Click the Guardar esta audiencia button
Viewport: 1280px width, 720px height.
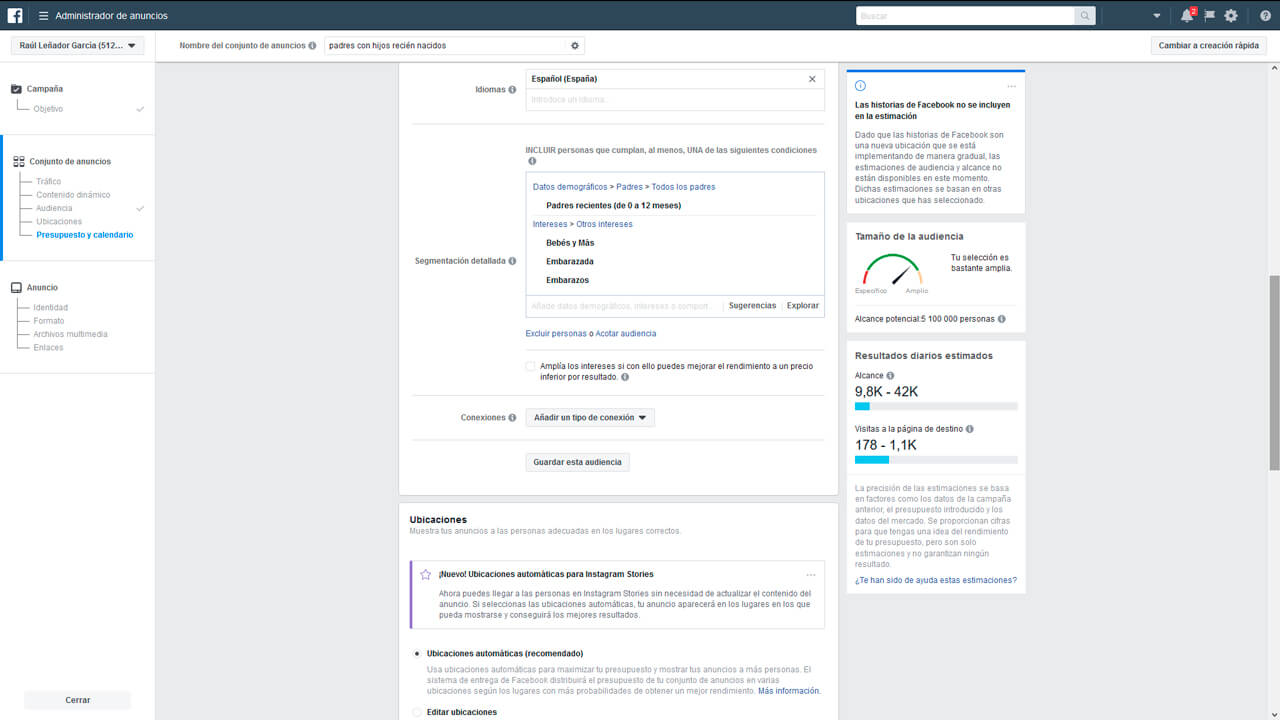coord(577,462)
